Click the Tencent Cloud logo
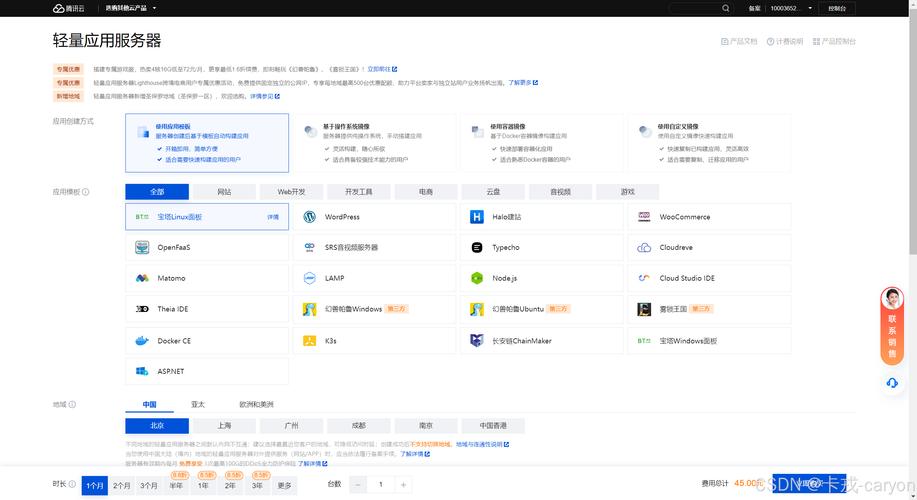917x500 pixels. (68, 8)
